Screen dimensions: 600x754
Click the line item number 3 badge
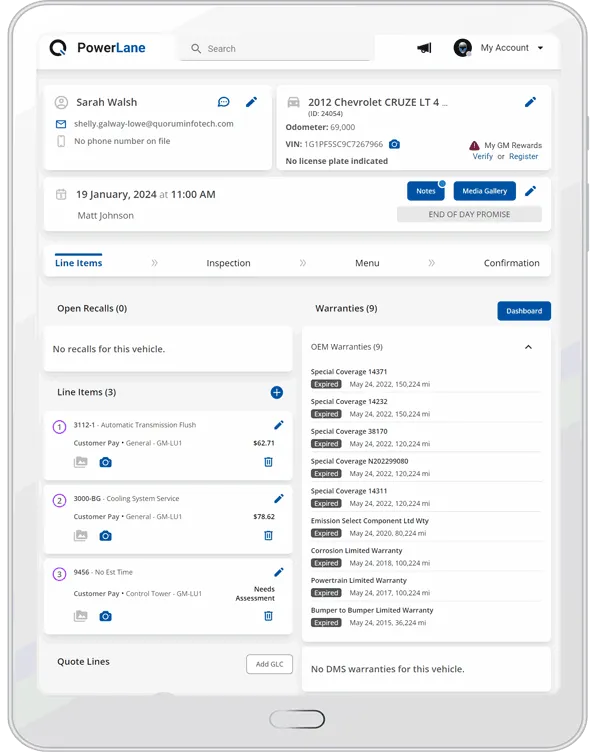[x=59, y=574]
